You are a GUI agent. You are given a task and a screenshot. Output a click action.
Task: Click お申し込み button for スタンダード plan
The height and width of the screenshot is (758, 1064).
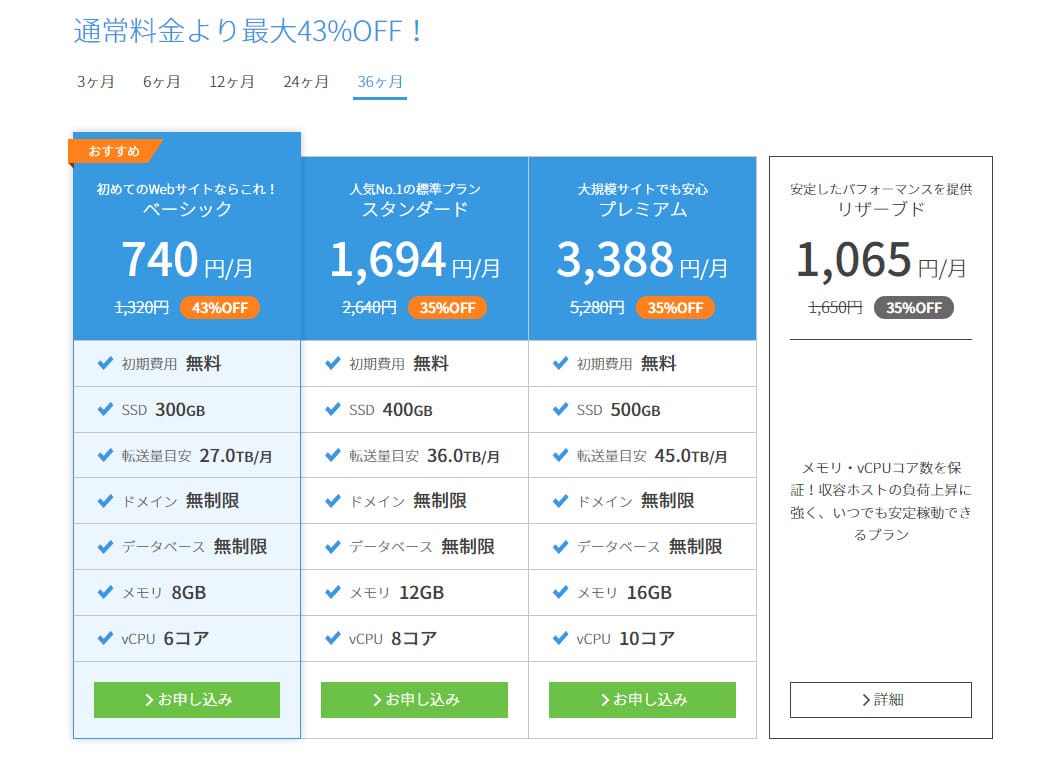(x=415, y=700)
